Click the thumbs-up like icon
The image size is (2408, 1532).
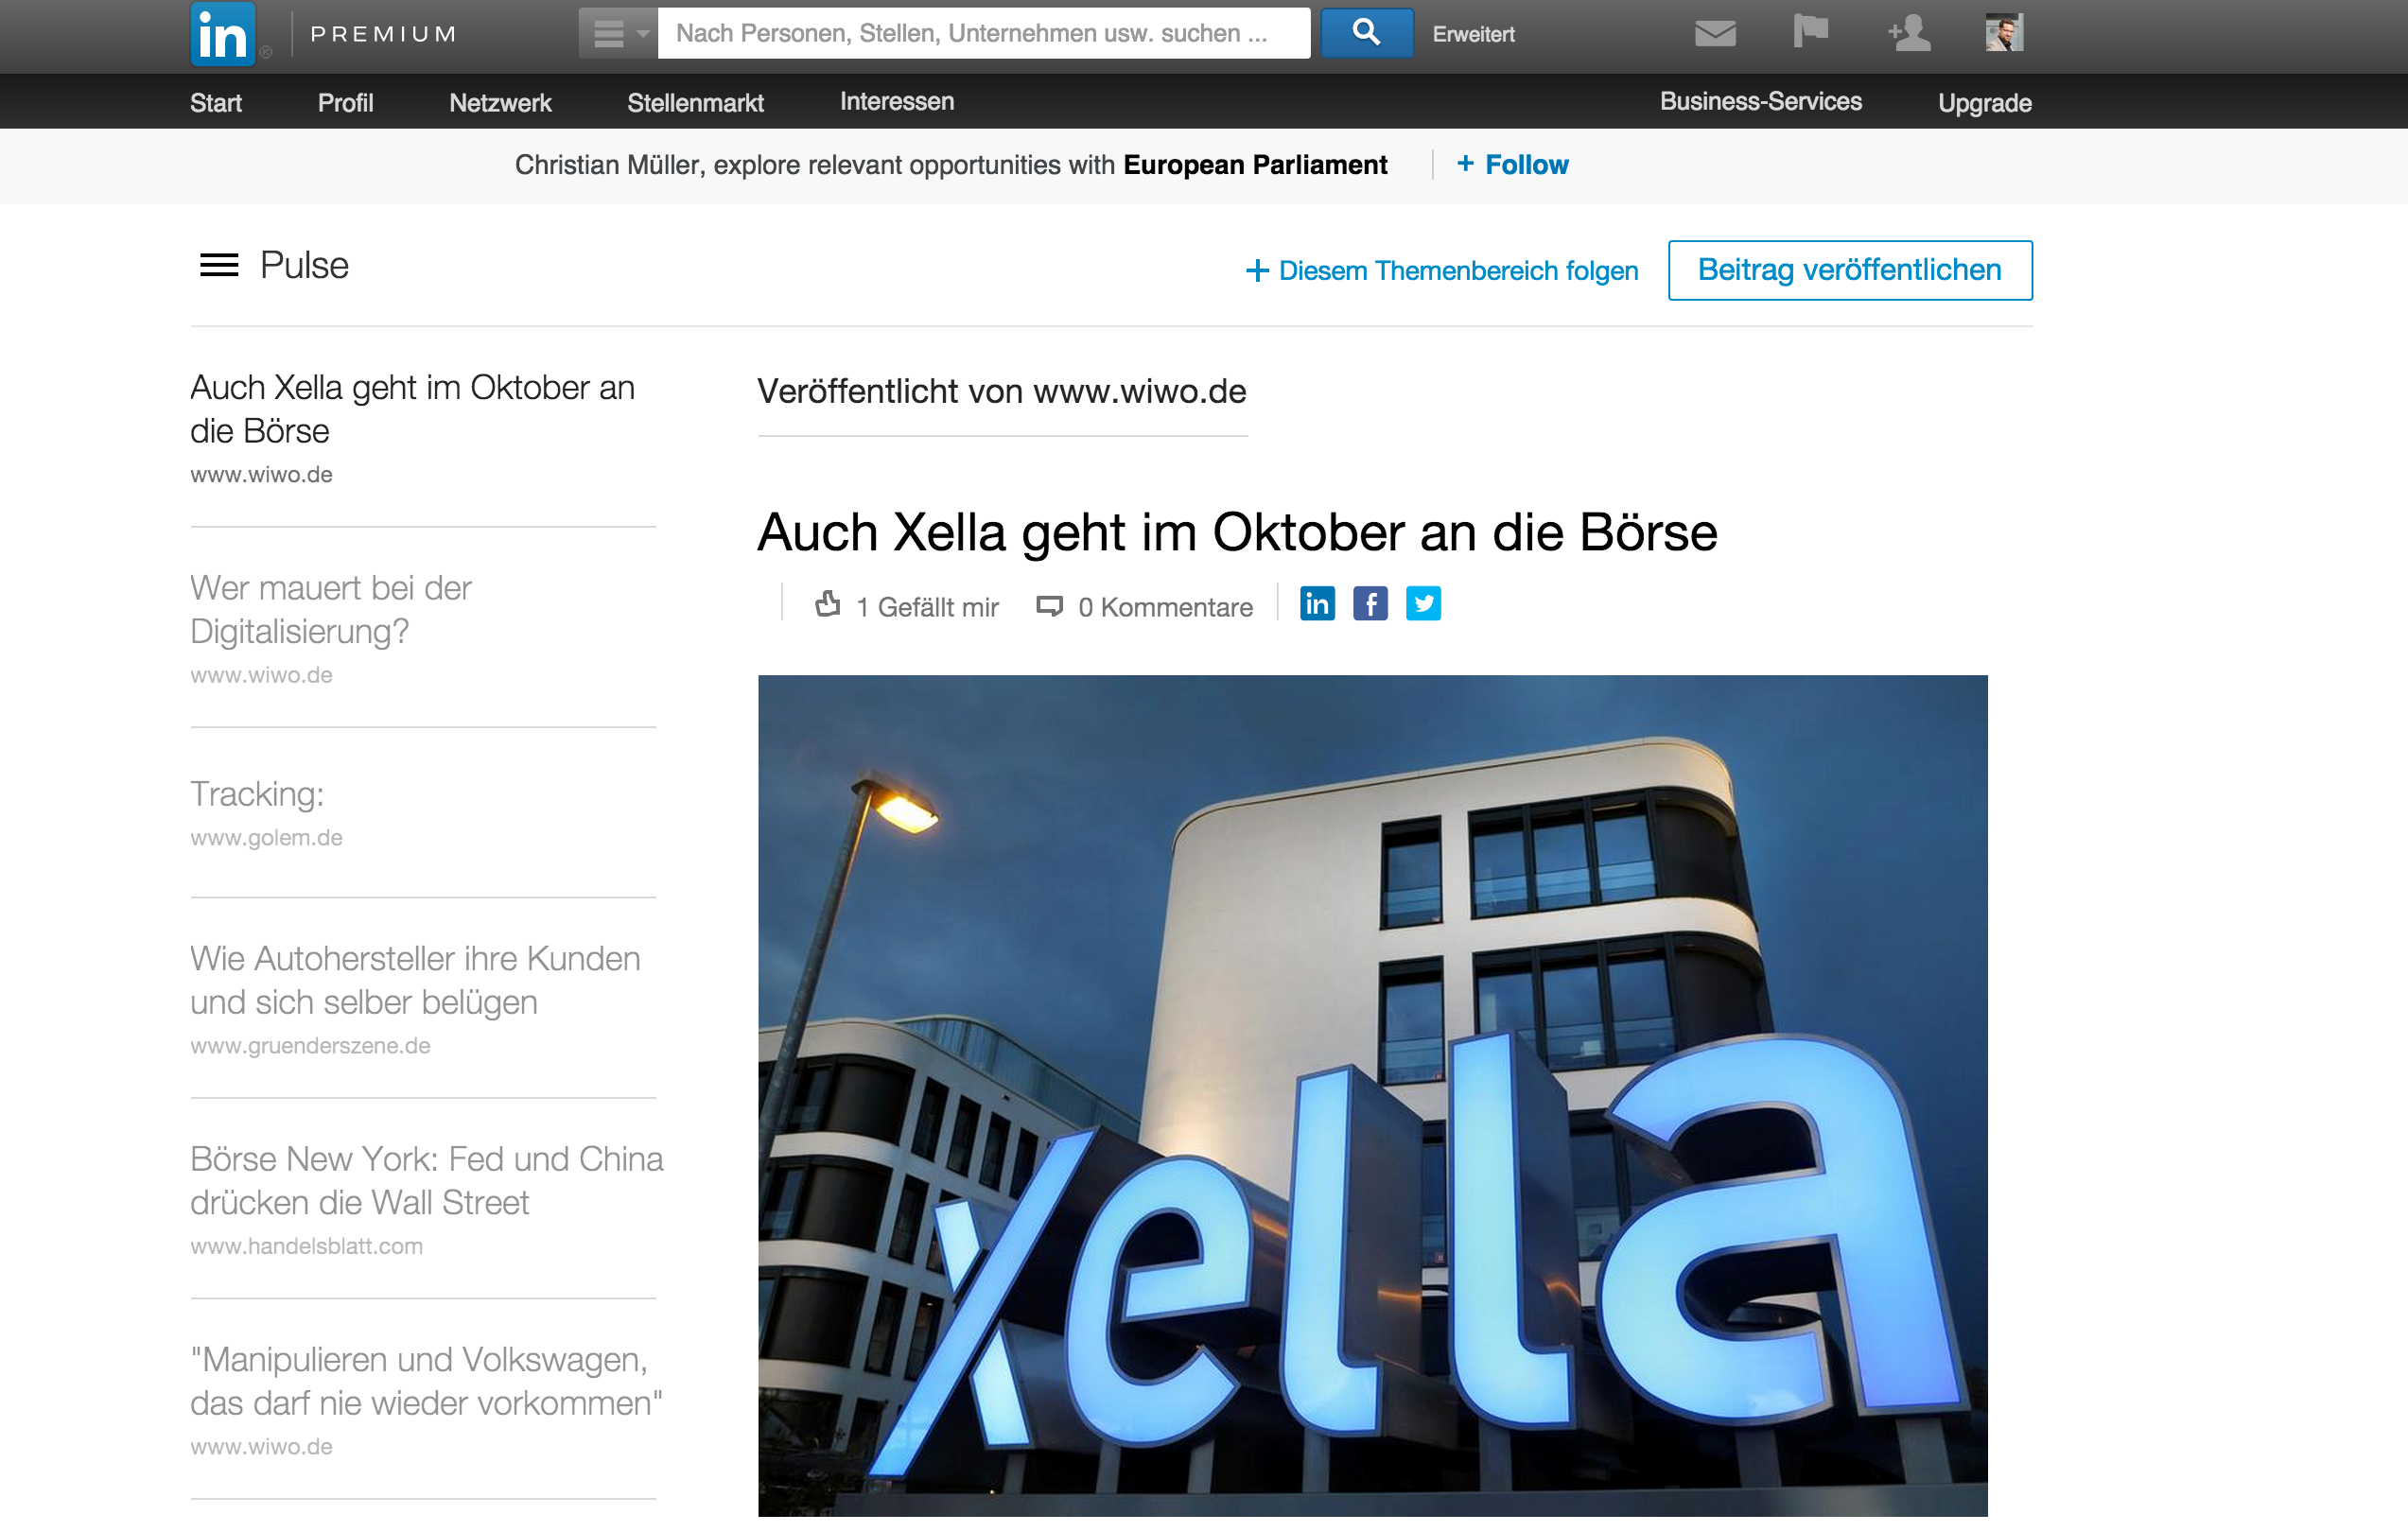(x=828, y=604)
